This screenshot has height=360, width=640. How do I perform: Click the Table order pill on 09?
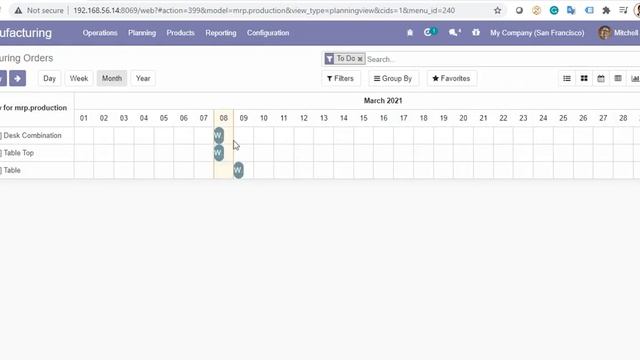(x=239, y=170)
